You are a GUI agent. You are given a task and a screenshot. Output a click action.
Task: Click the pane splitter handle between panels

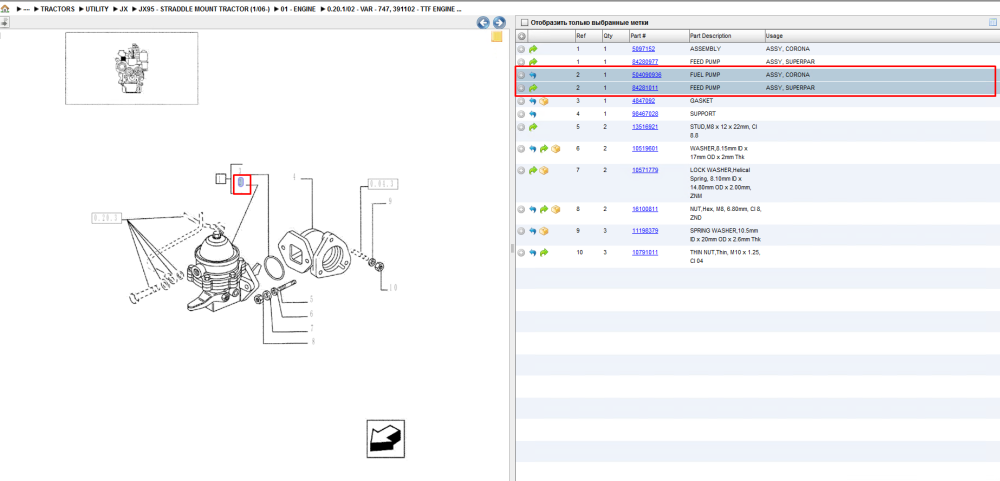pyautogui.click(x=512, y=248)
